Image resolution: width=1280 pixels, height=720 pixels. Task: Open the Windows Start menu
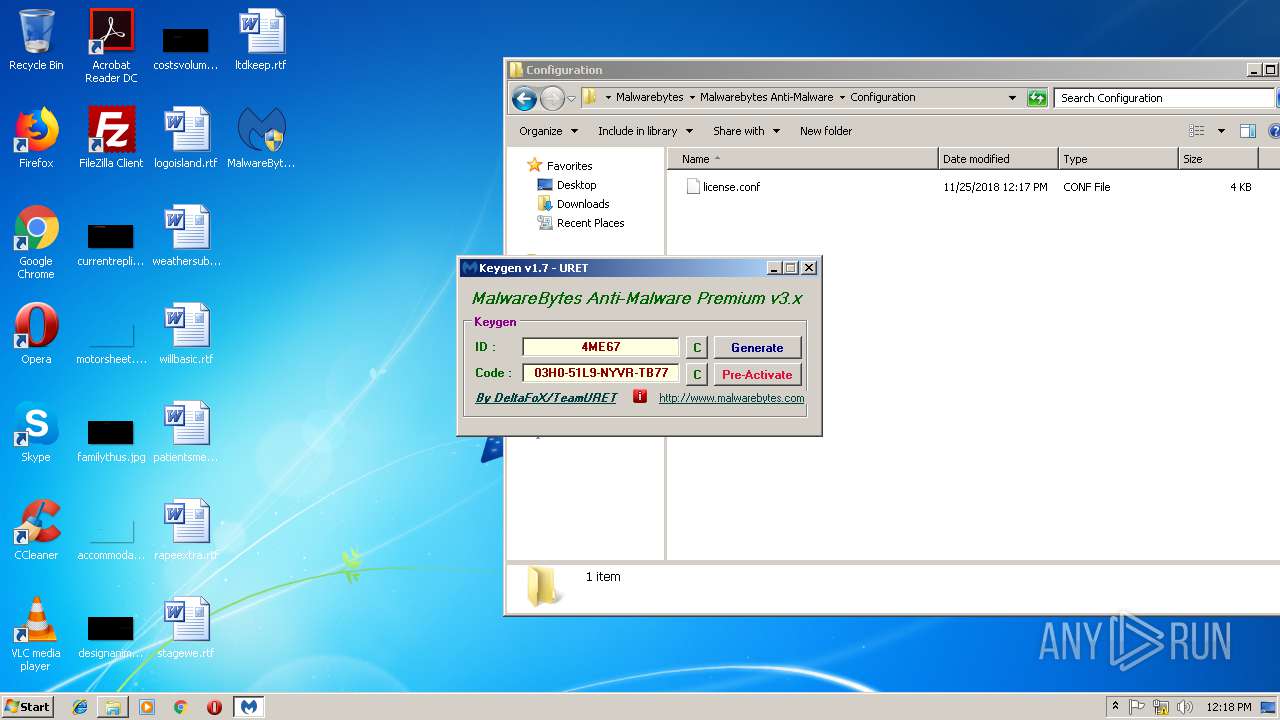coord(28,707)
